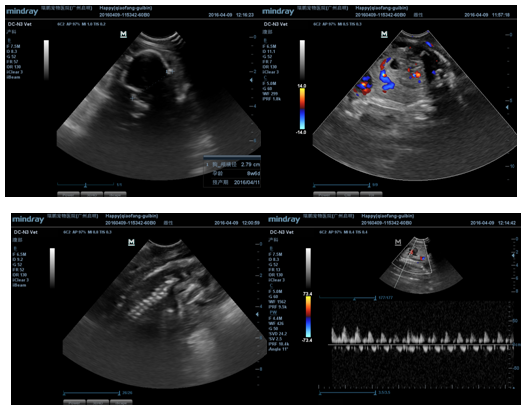Click the focus arrow beside the 11:57:18 depth scale
The image size is (521, 407).
tap(507, 107)
